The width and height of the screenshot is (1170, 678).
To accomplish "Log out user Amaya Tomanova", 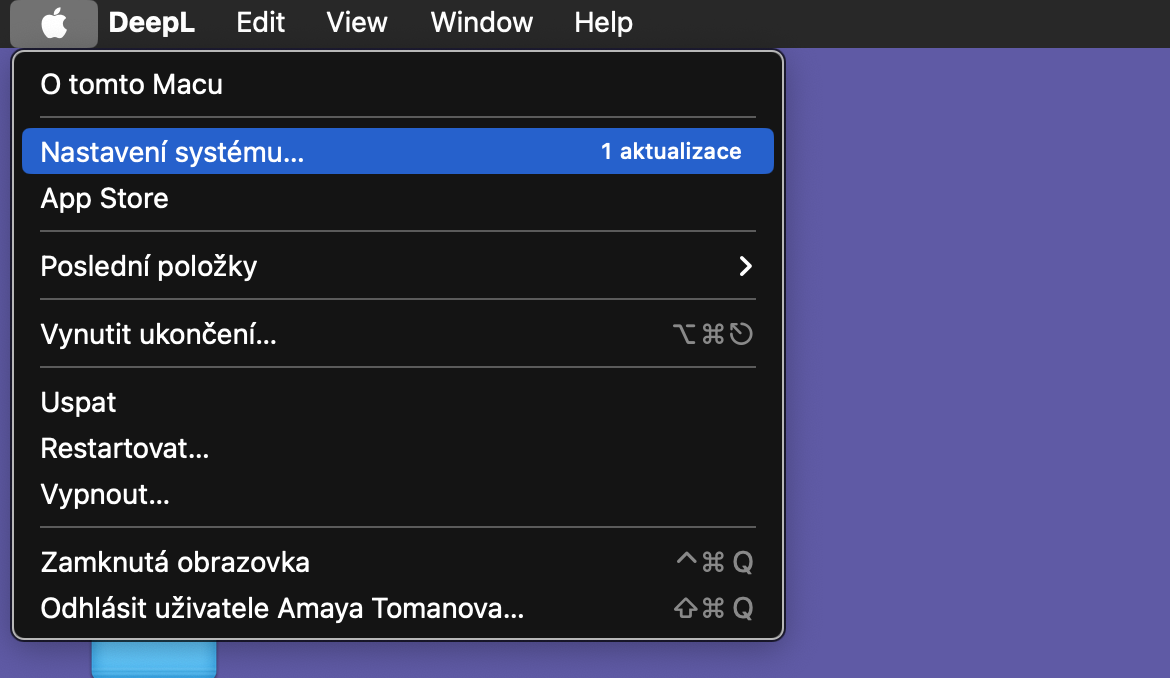I will coord(282,608).
